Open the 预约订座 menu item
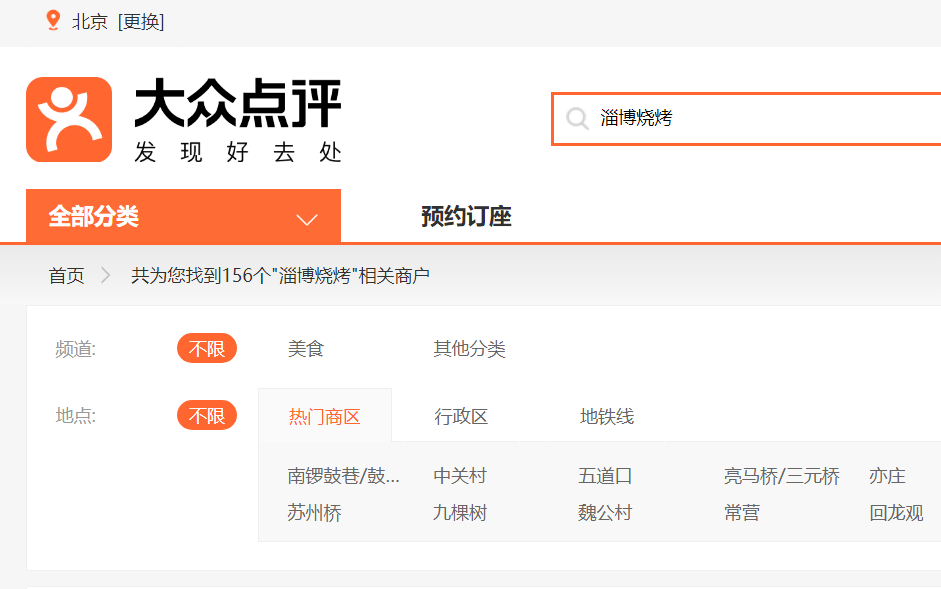Screen dimensions: 941x589 [466, 217]
